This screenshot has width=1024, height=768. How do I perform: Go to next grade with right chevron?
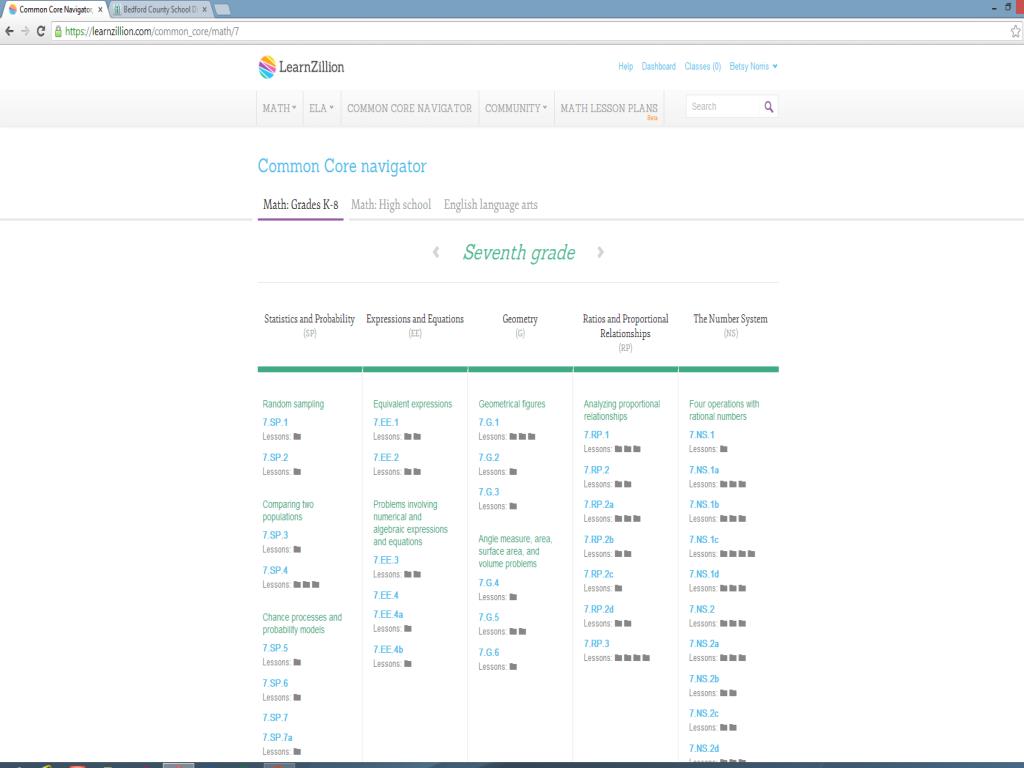(x=600, y=252)
